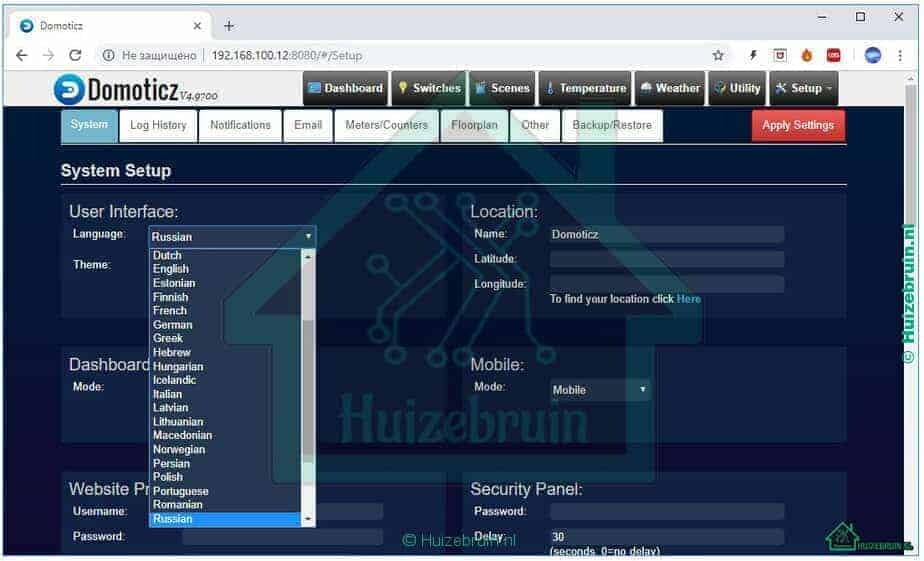The image size is (924, 561).
Task: Switch to the Meters/Counters tab
Action: [x=386, y=126]
